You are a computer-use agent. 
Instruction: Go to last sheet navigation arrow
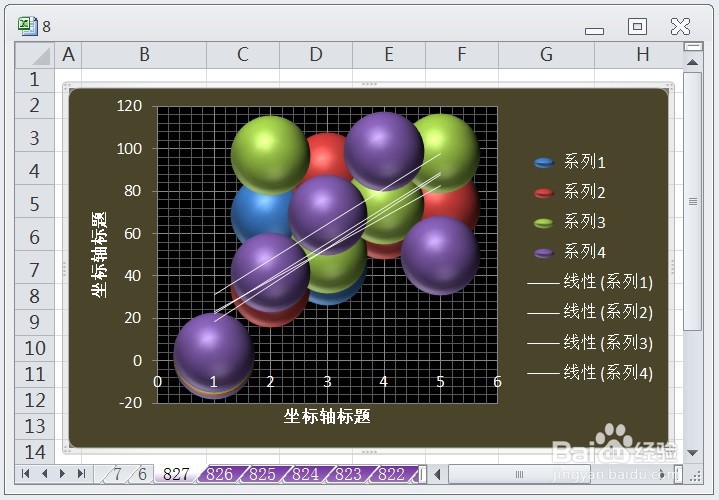coord(82,473)
